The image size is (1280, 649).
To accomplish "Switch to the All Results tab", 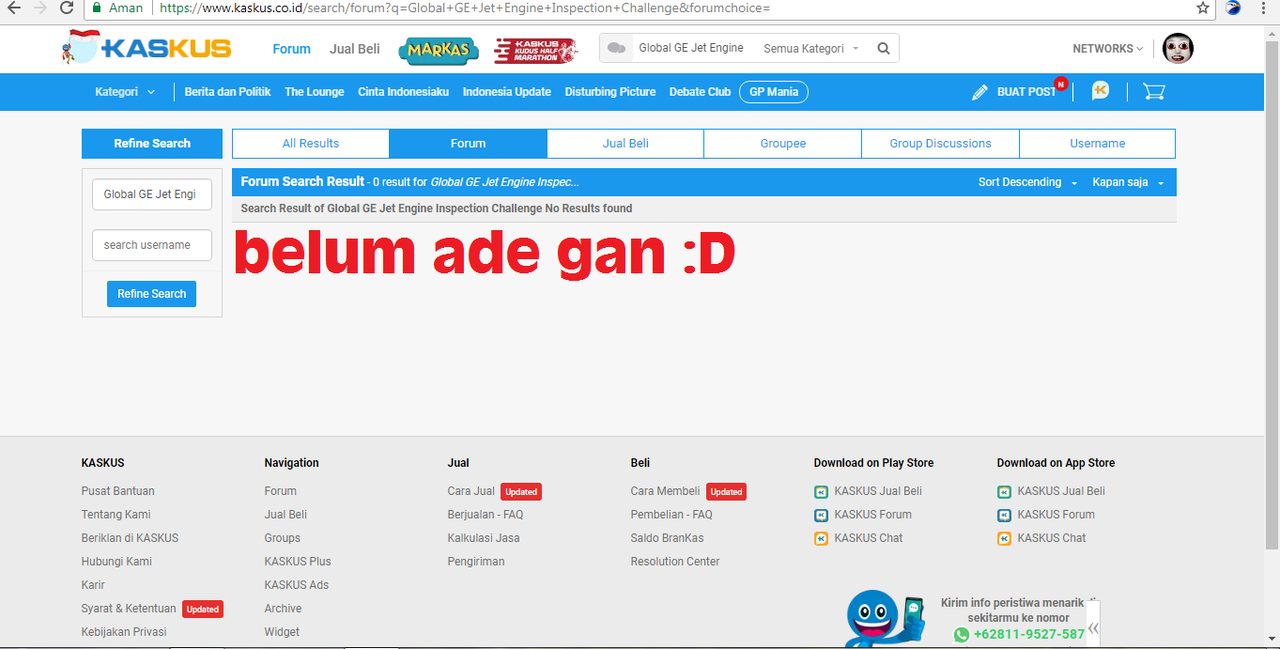I will 311,144.
